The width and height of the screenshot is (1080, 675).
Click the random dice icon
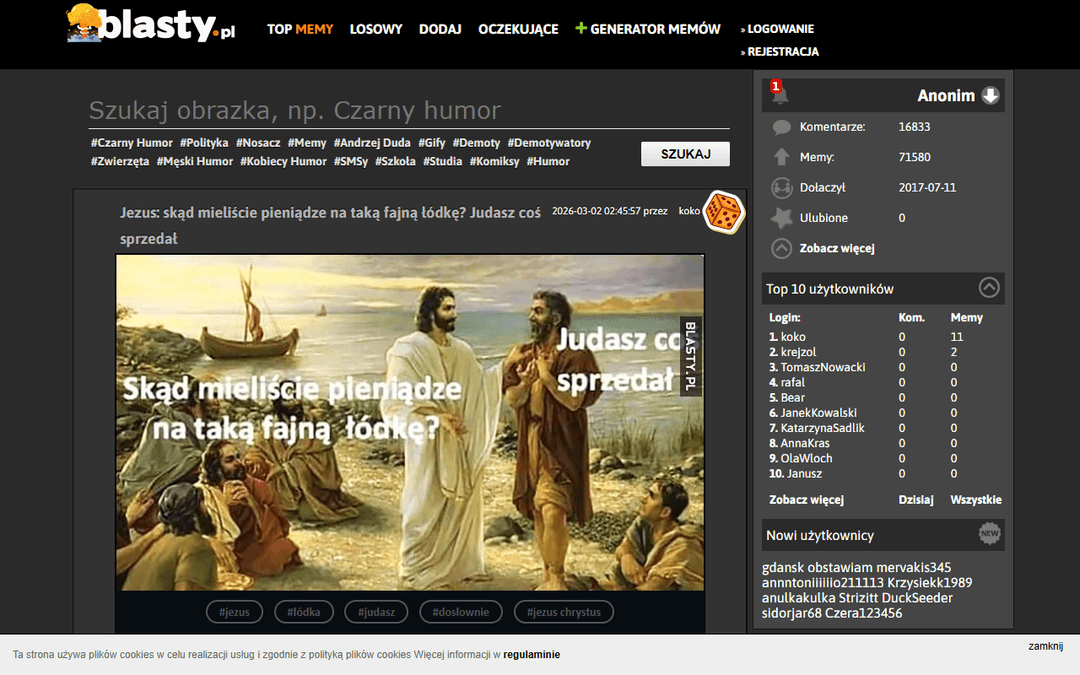click(x=724, y=212)
